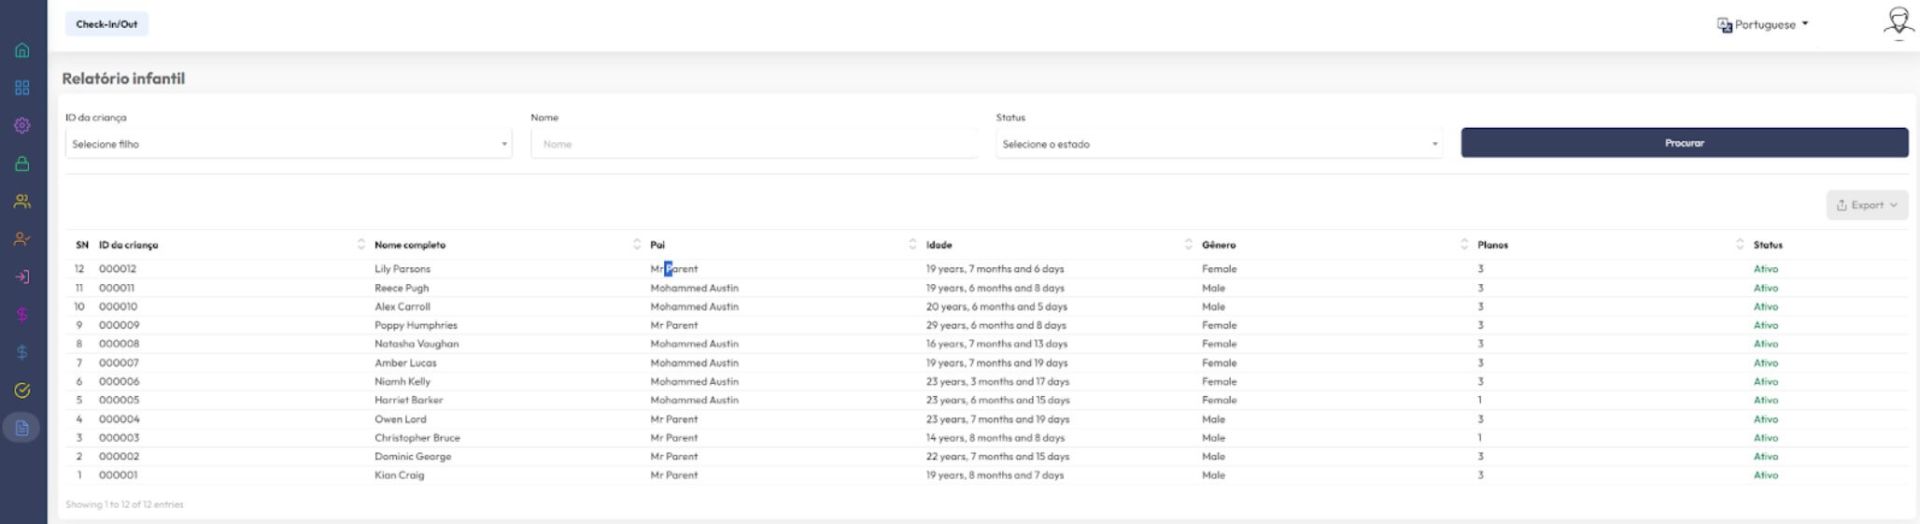Open the settings gear icon in sidebar
The image size is (1920, 524).
22,126
